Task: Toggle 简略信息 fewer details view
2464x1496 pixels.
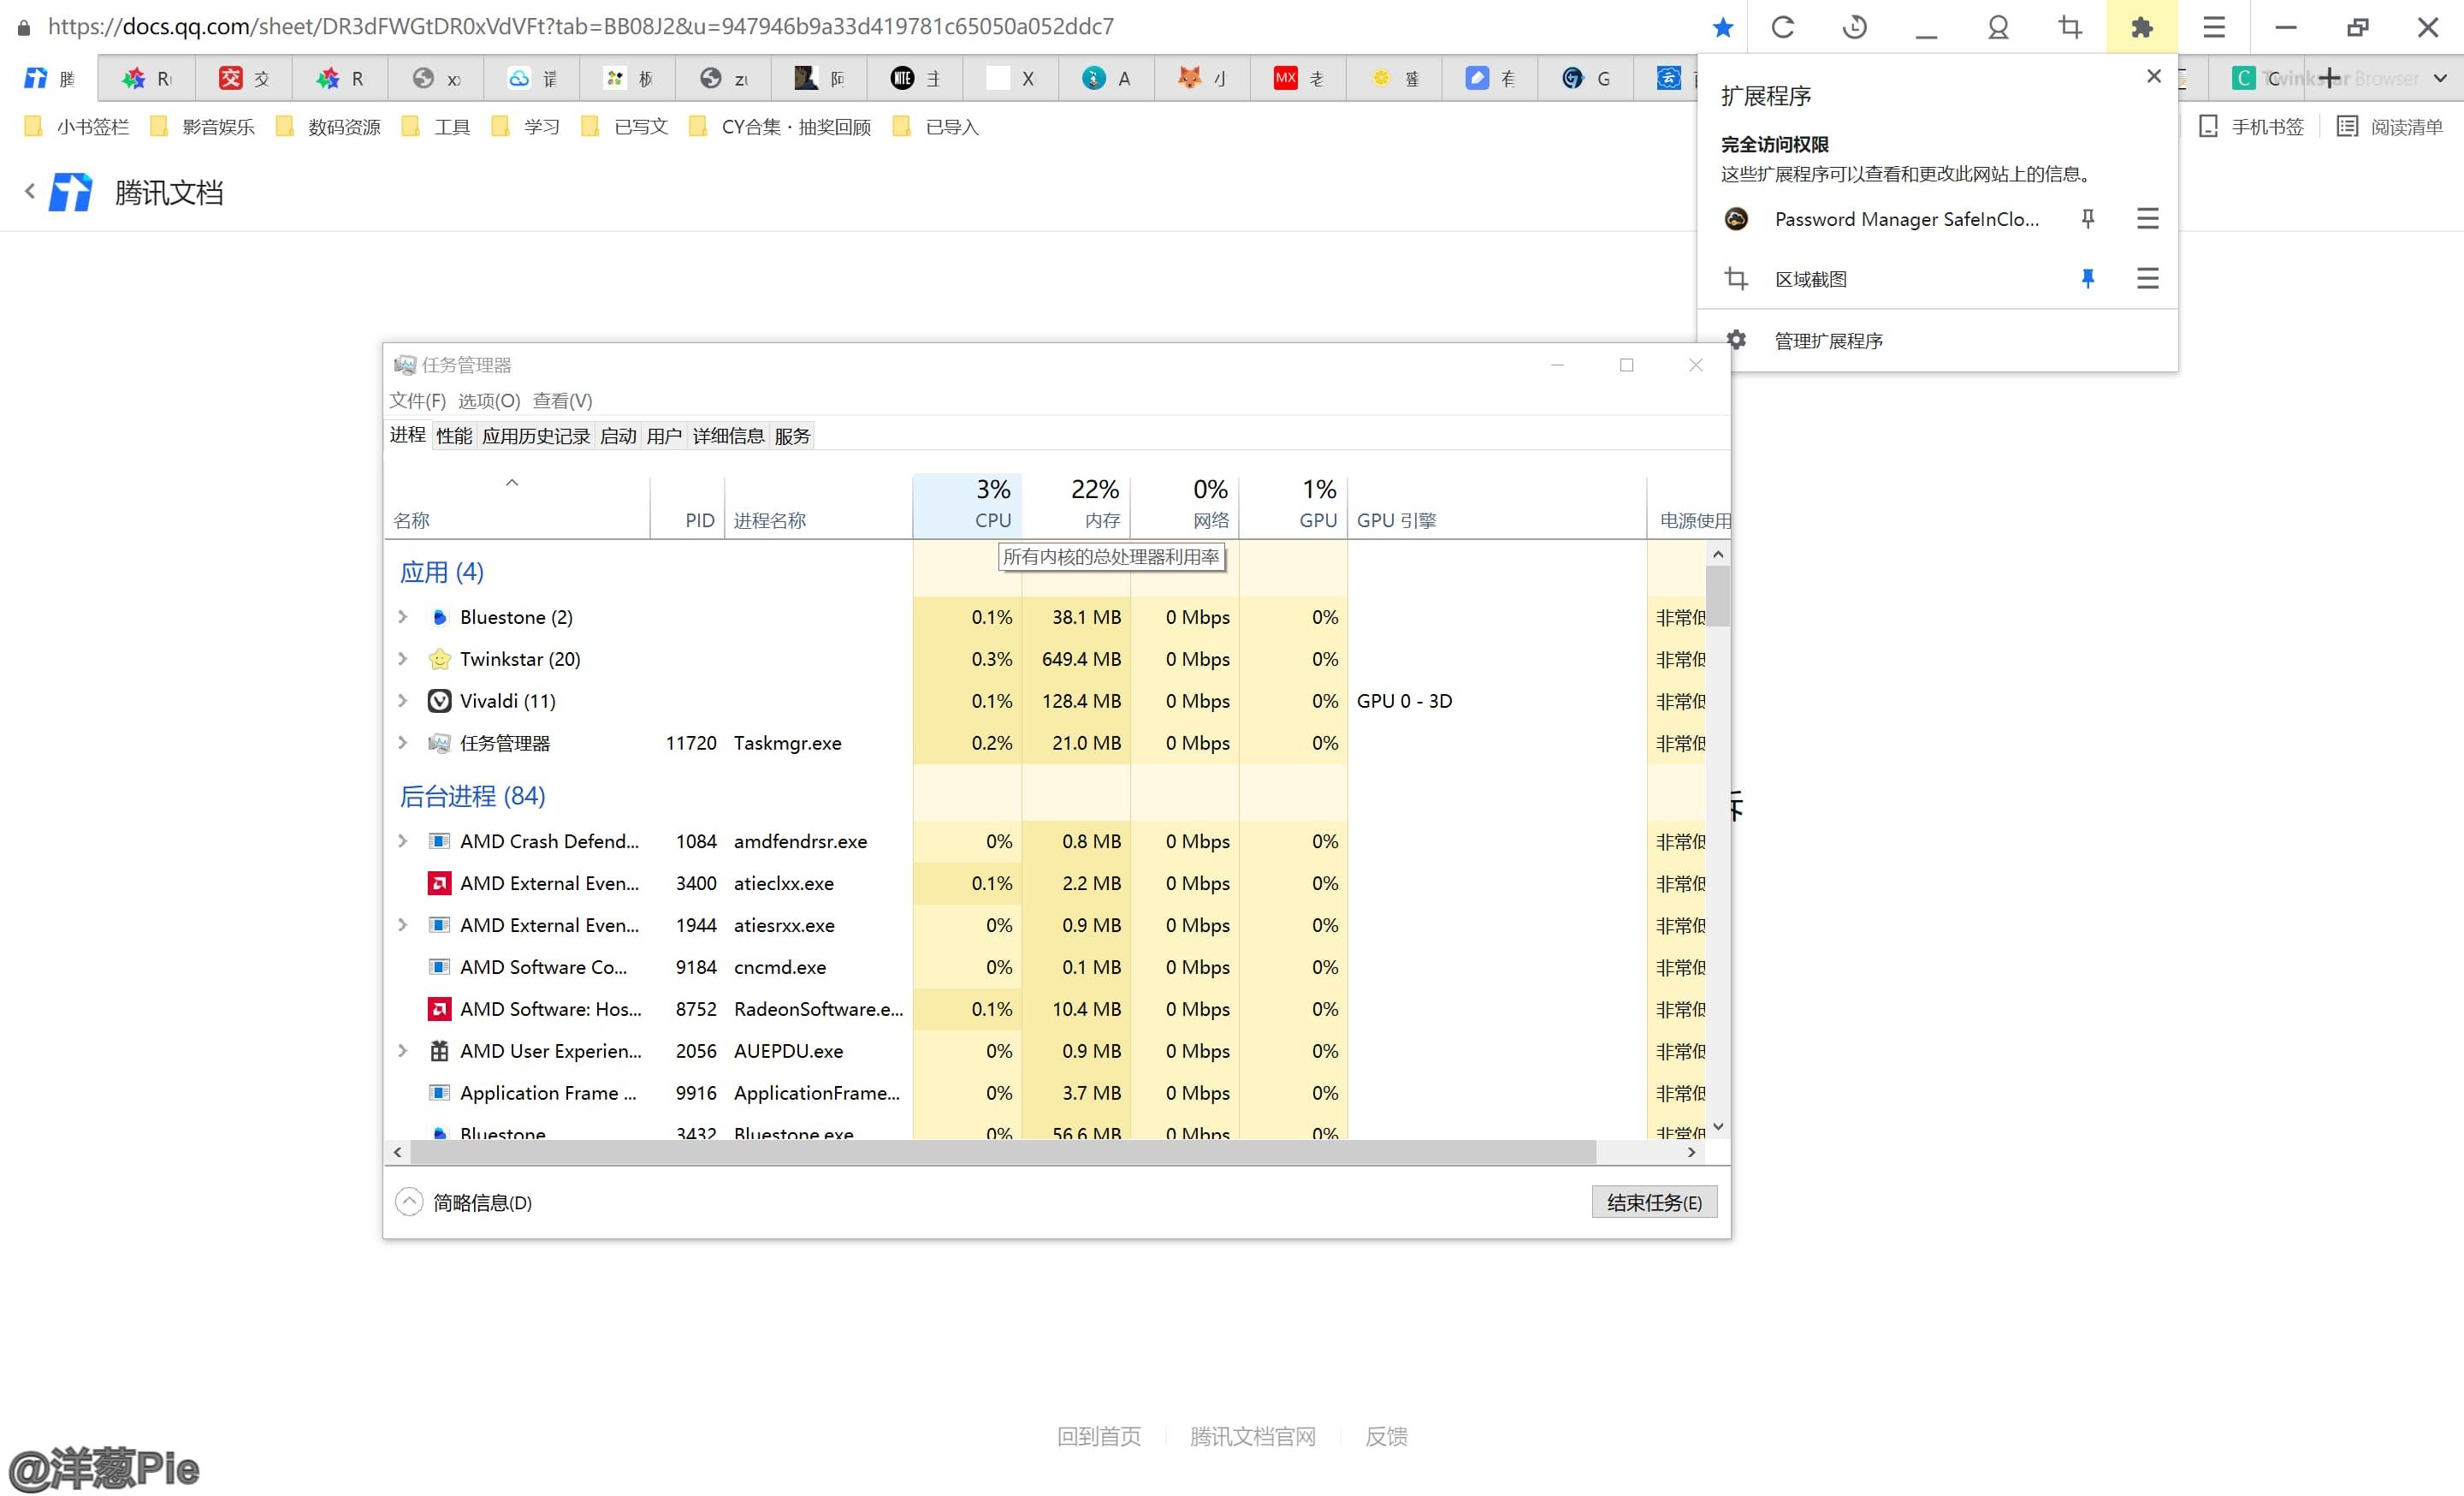Action: [410, 1202]
